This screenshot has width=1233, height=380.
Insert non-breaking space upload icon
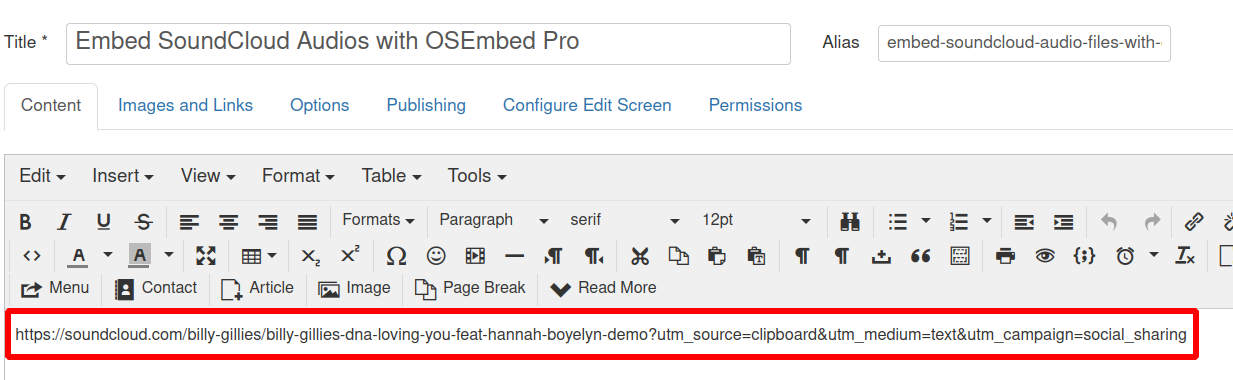881,256
